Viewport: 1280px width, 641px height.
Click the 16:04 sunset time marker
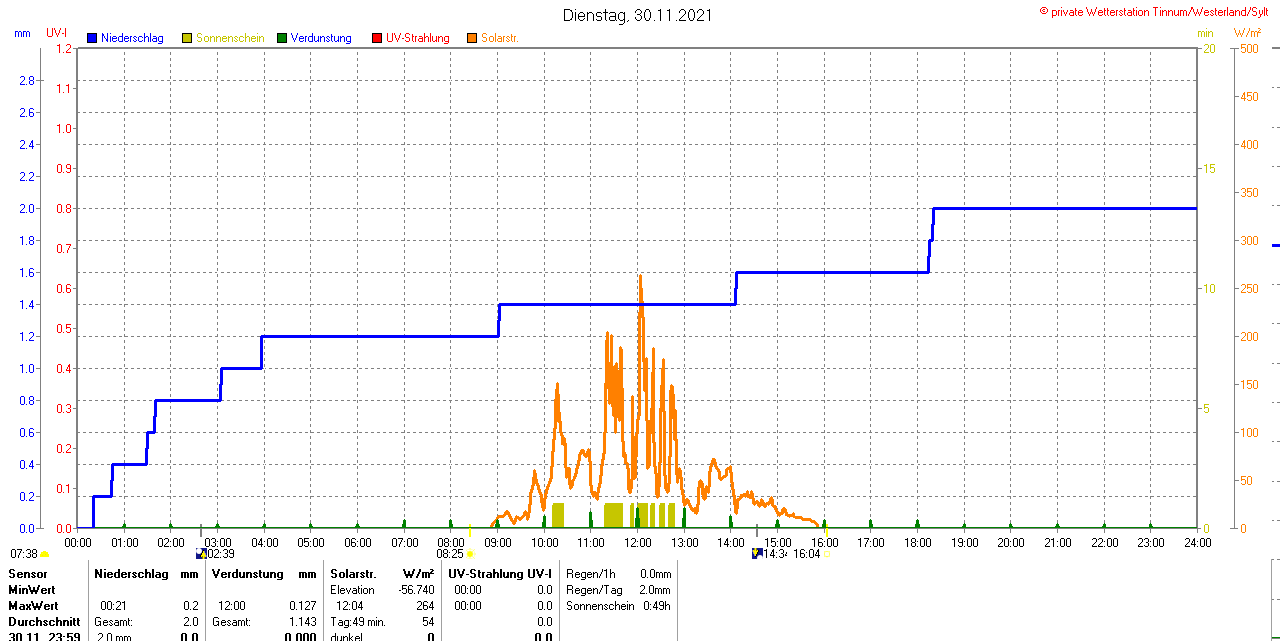point(806,553)
